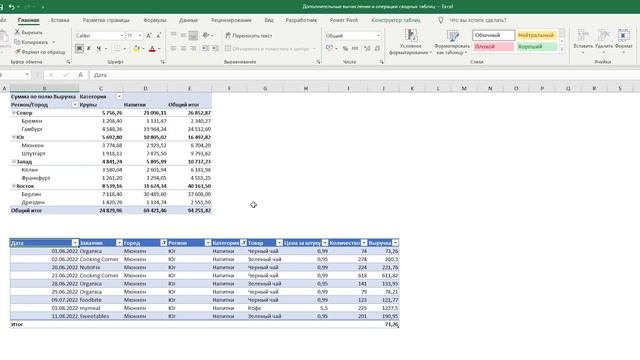Apply the red font color A
640x360 pixels.
coord(152,49)
